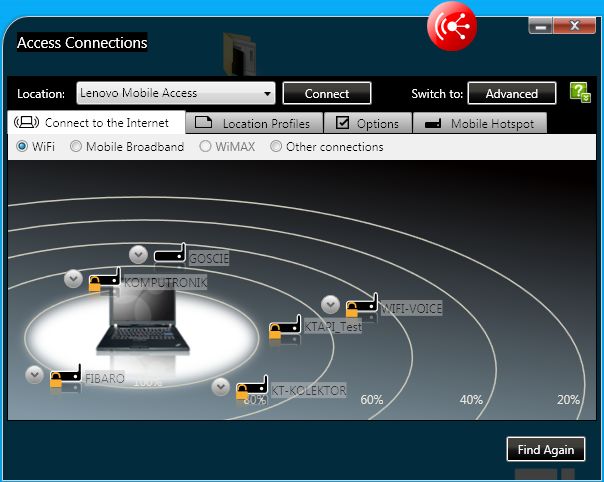Click the WIFI-VOICE network name label
Screen dimensions: 604x482
click(412, 309)
